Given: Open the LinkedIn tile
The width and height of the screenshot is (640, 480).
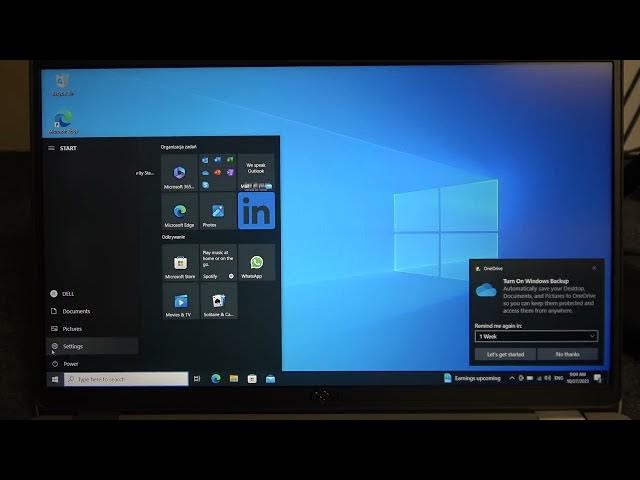Looking at the screenshot, I should pyautogui.click(x=256, y=211).
